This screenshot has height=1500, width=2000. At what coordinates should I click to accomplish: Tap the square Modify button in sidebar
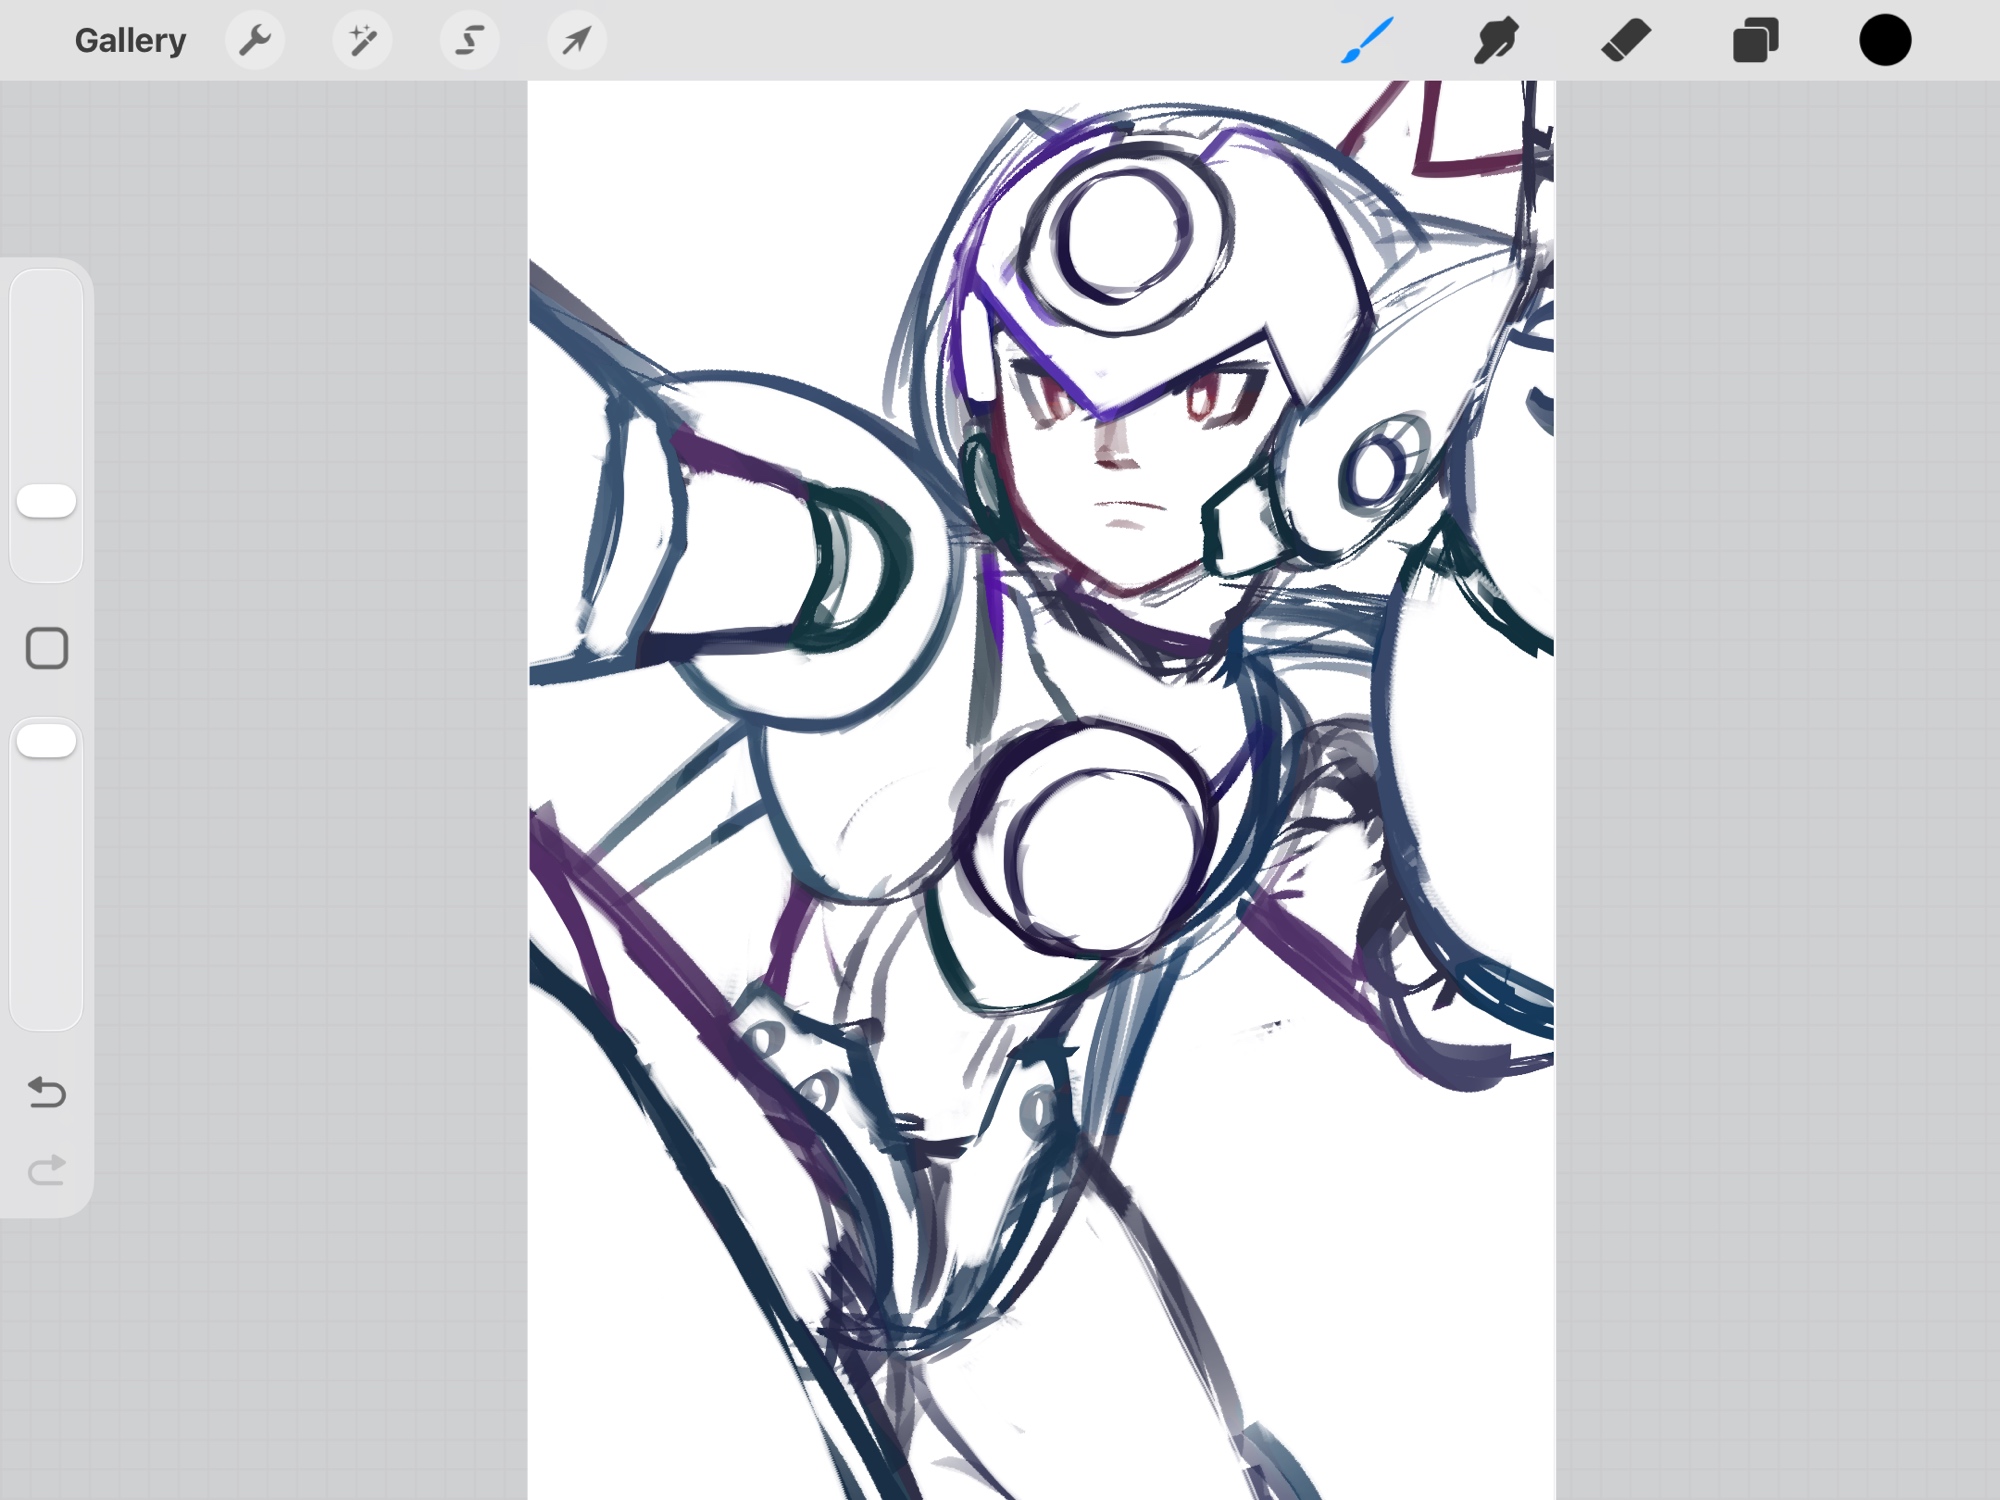coord(47,649)
